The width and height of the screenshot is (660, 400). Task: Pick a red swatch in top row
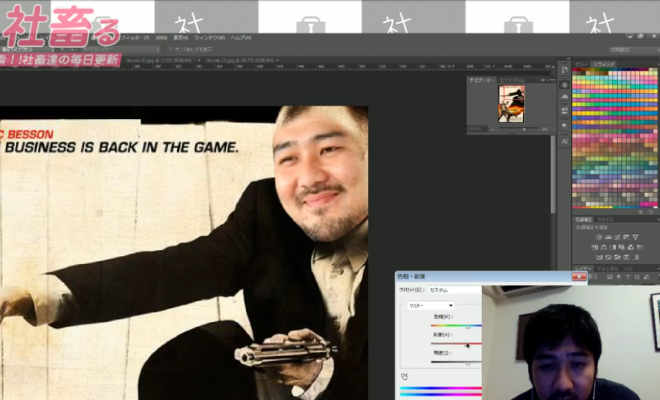(577, 70)
